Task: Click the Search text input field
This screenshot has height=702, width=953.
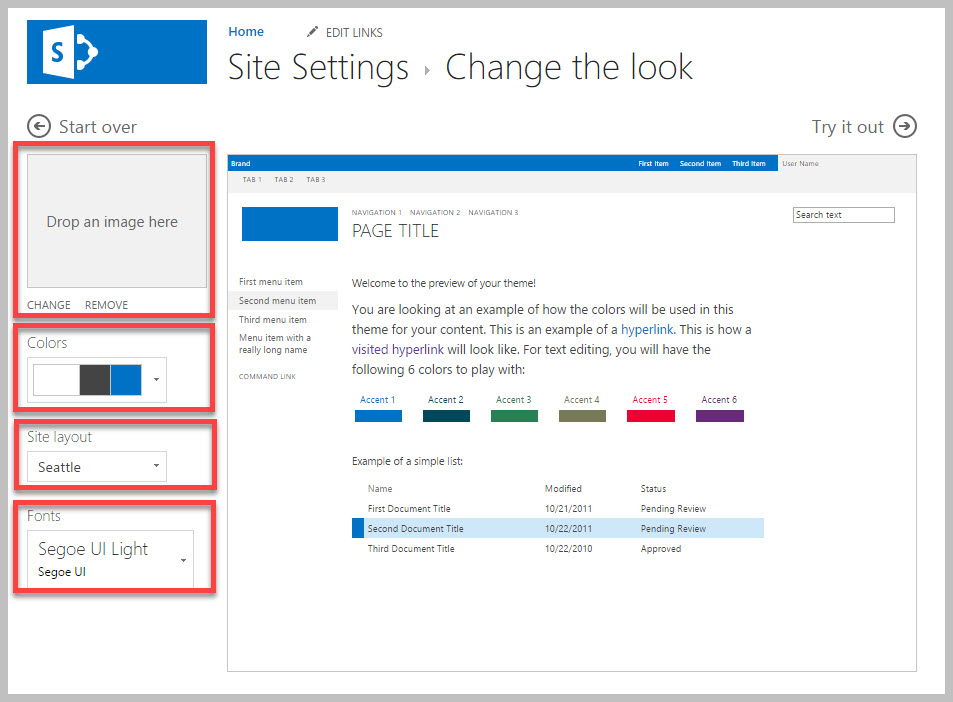Action: pyautogui.click(x=843, y=214)
